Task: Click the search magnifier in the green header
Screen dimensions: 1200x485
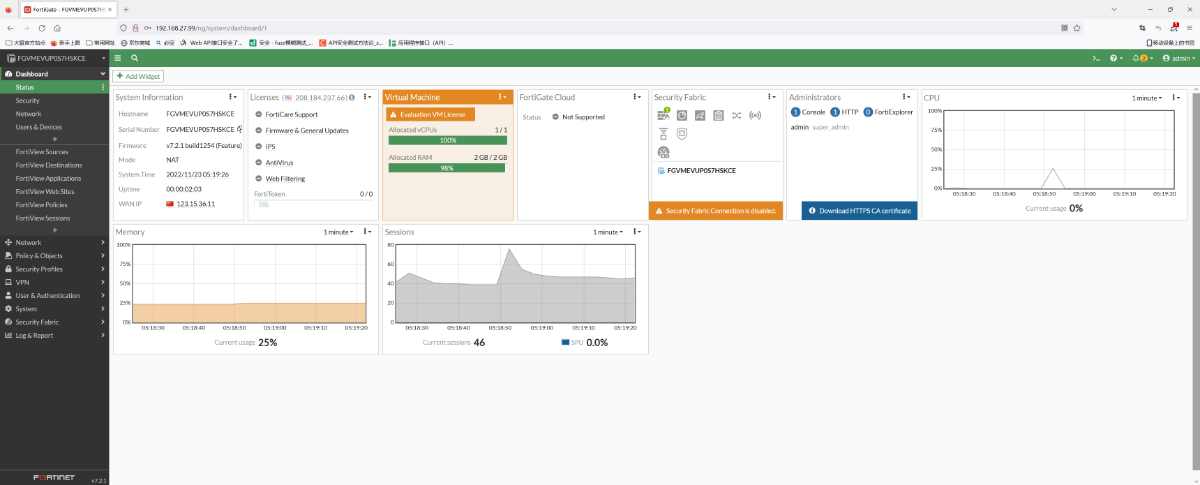Action: pyautogui.click(x=134, y=58)
